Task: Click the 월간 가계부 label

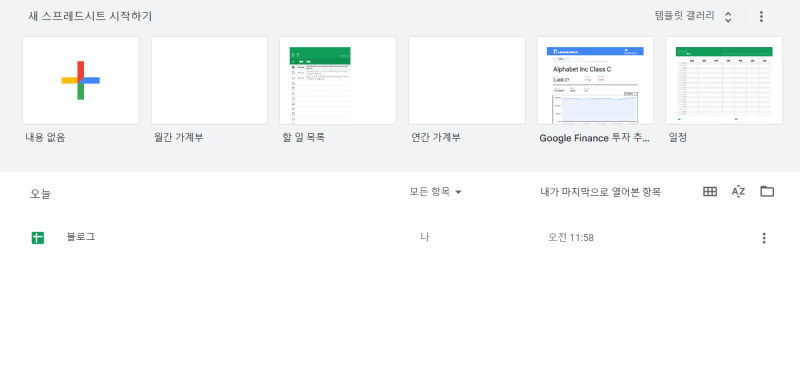Action: pos(179,137)
